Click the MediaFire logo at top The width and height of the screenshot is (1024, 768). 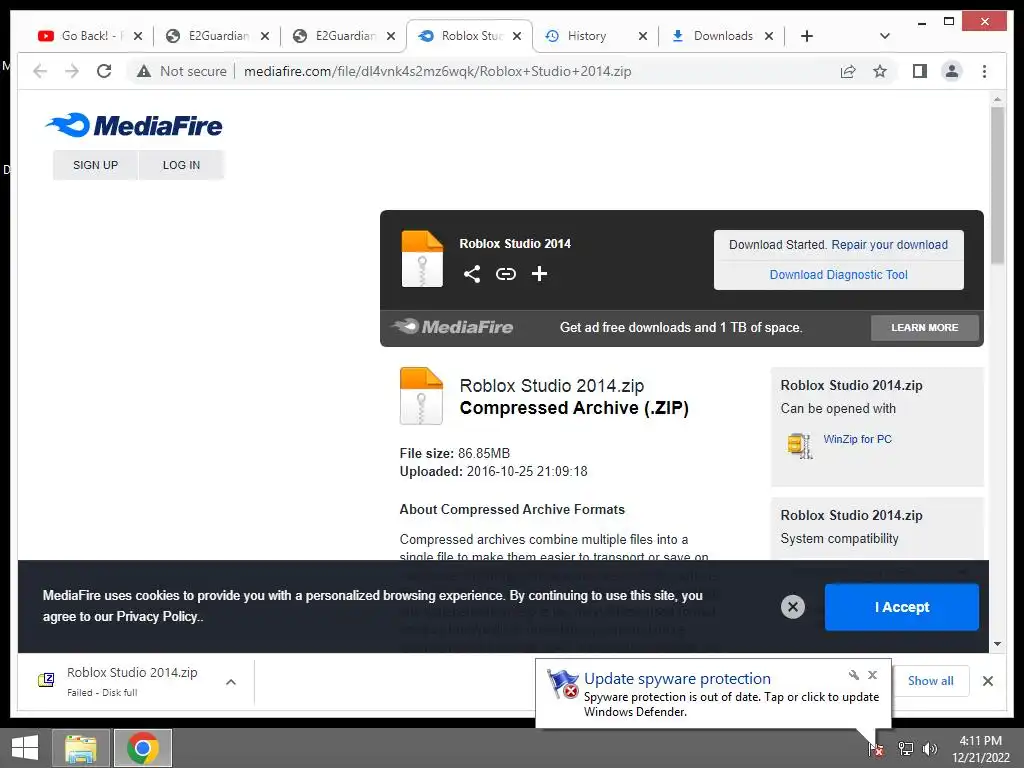click(x=134, y=125)
